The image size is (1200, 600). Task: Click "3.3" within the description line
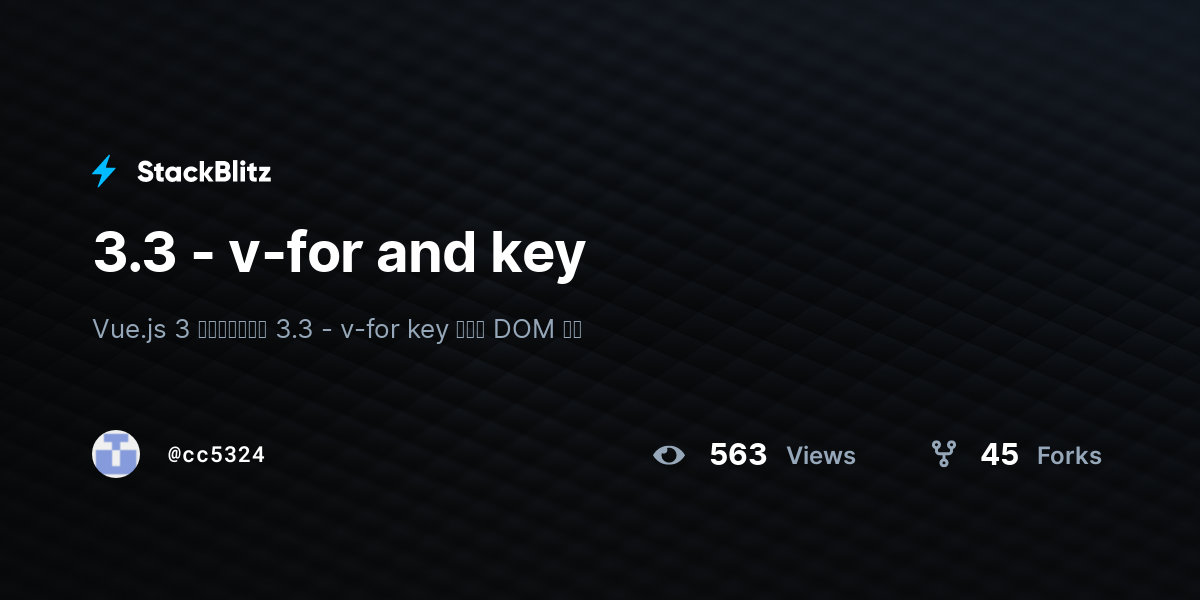click(295, 329)
